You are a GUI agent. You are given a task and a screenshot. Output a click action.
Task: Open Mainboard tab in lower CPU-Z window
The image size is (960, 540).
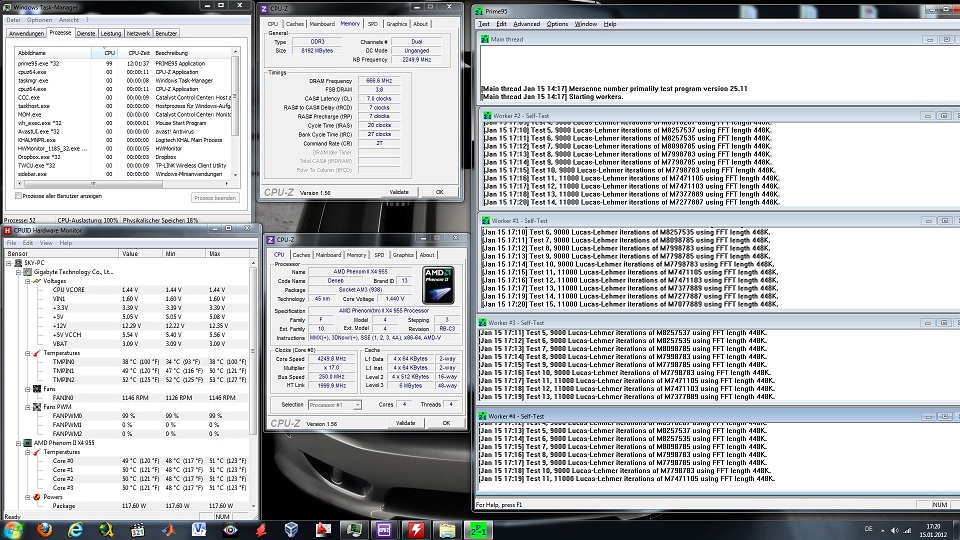328,255
